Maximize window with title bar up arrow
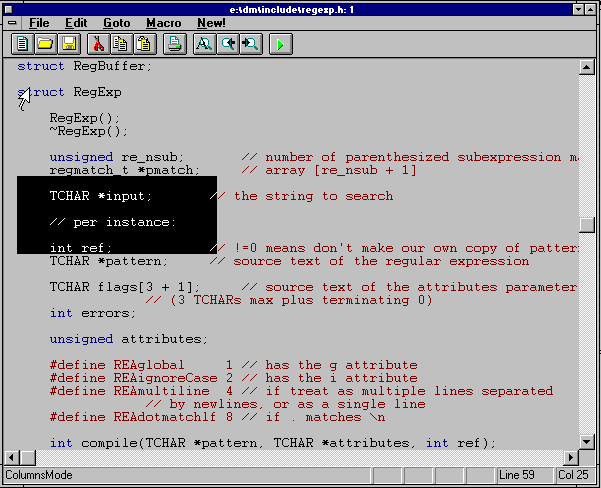 click(590, 9)
